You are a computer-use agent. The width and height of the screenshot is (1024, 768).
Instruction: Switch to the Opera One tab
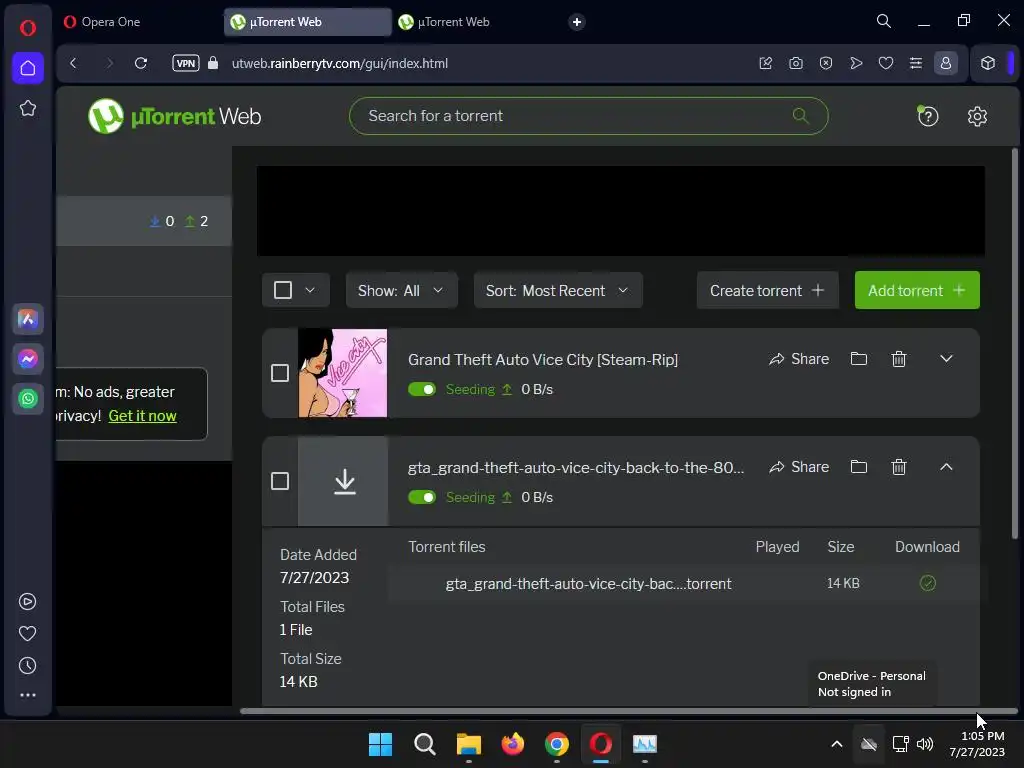[140, 22]
